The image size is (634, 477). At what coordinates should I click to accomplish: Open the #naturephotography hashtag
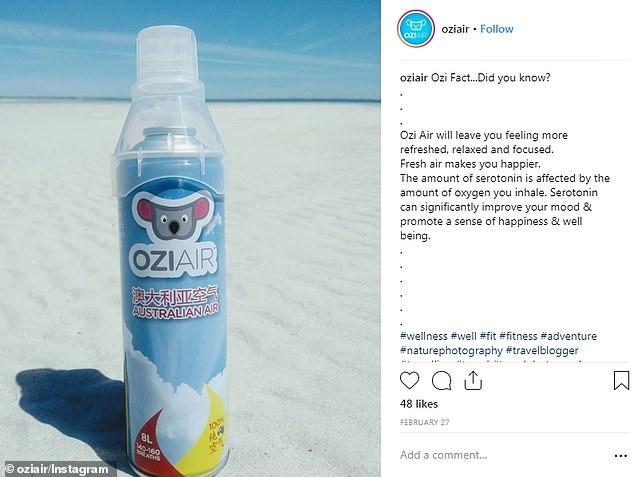click(x=451, y=350)
